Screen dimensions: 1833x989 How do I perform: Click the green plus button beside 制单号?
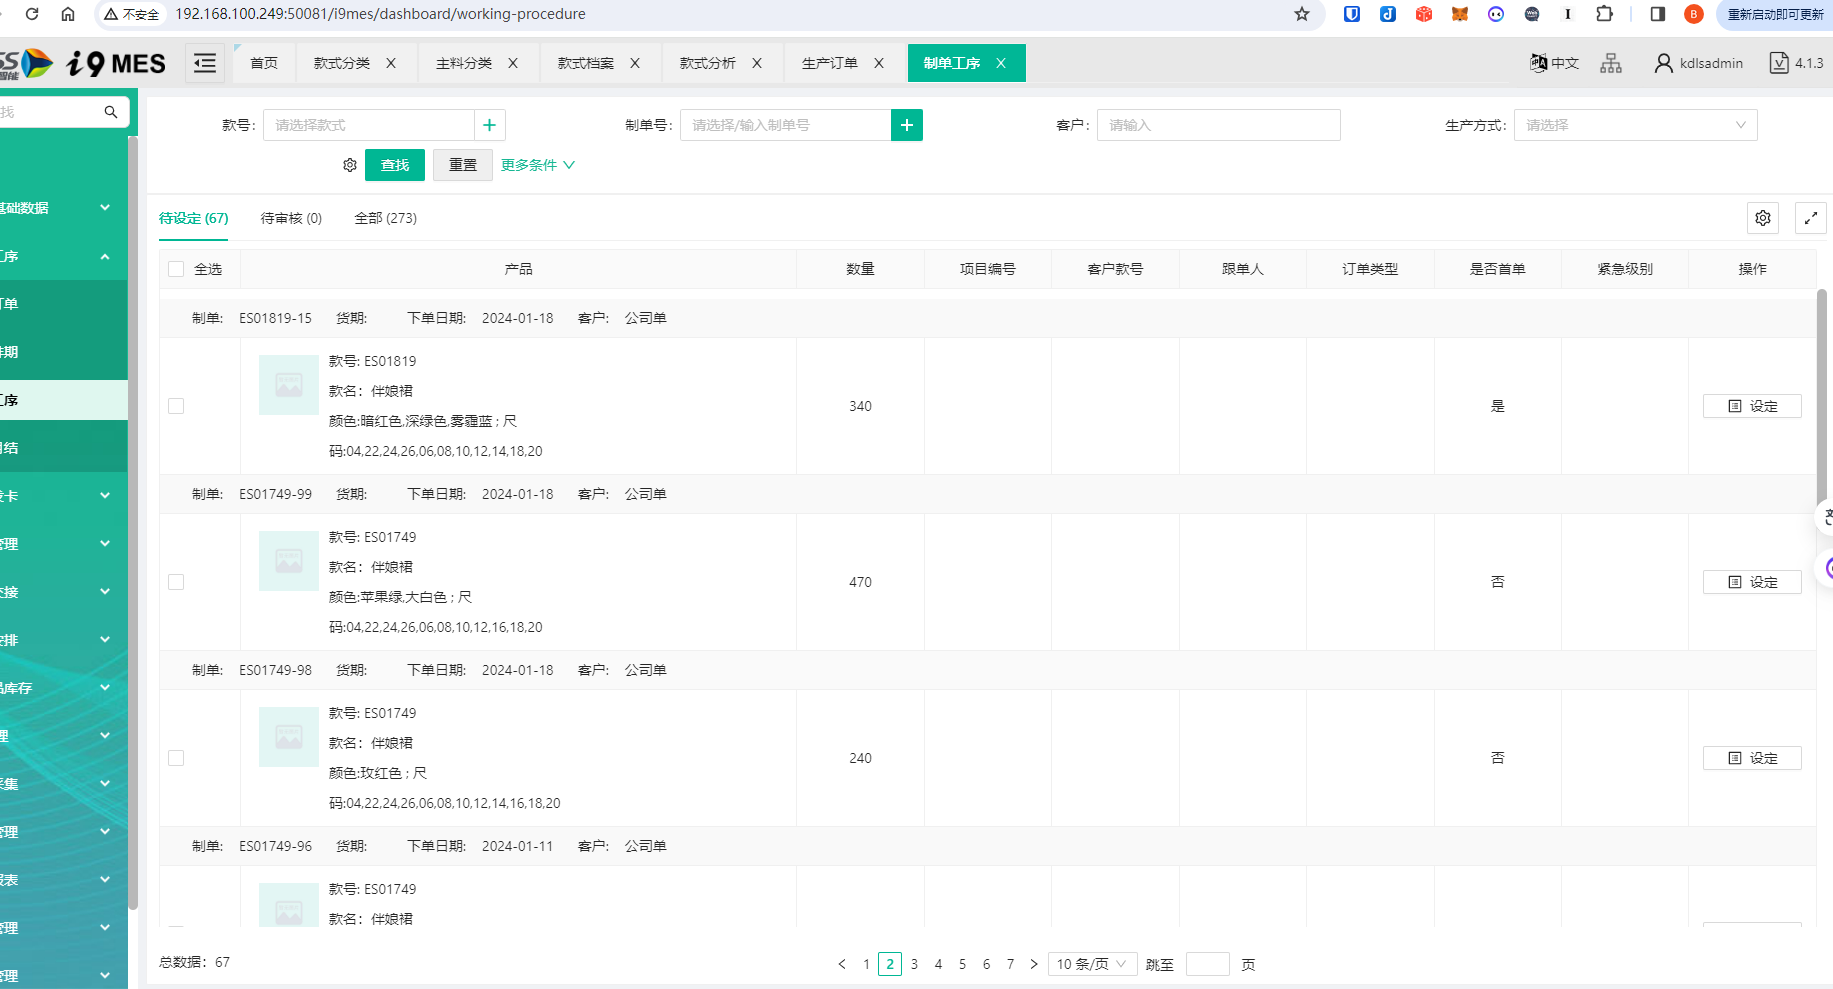coord(907,125)
